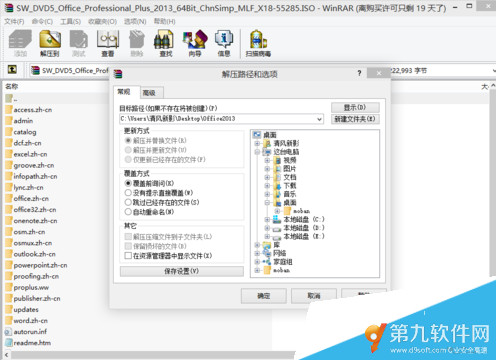Expand the 库 tree node

257,245
